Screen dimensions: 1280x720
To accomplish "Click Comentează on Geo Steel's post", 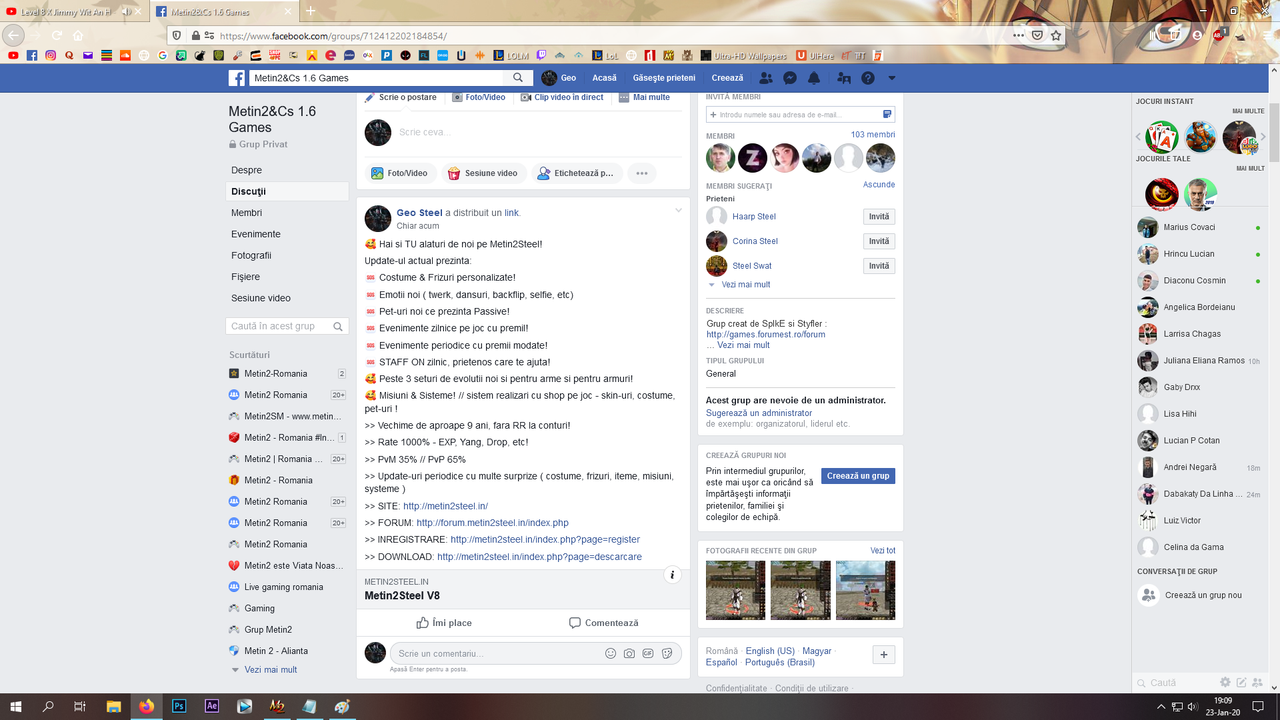I will [x=603, y=622].
